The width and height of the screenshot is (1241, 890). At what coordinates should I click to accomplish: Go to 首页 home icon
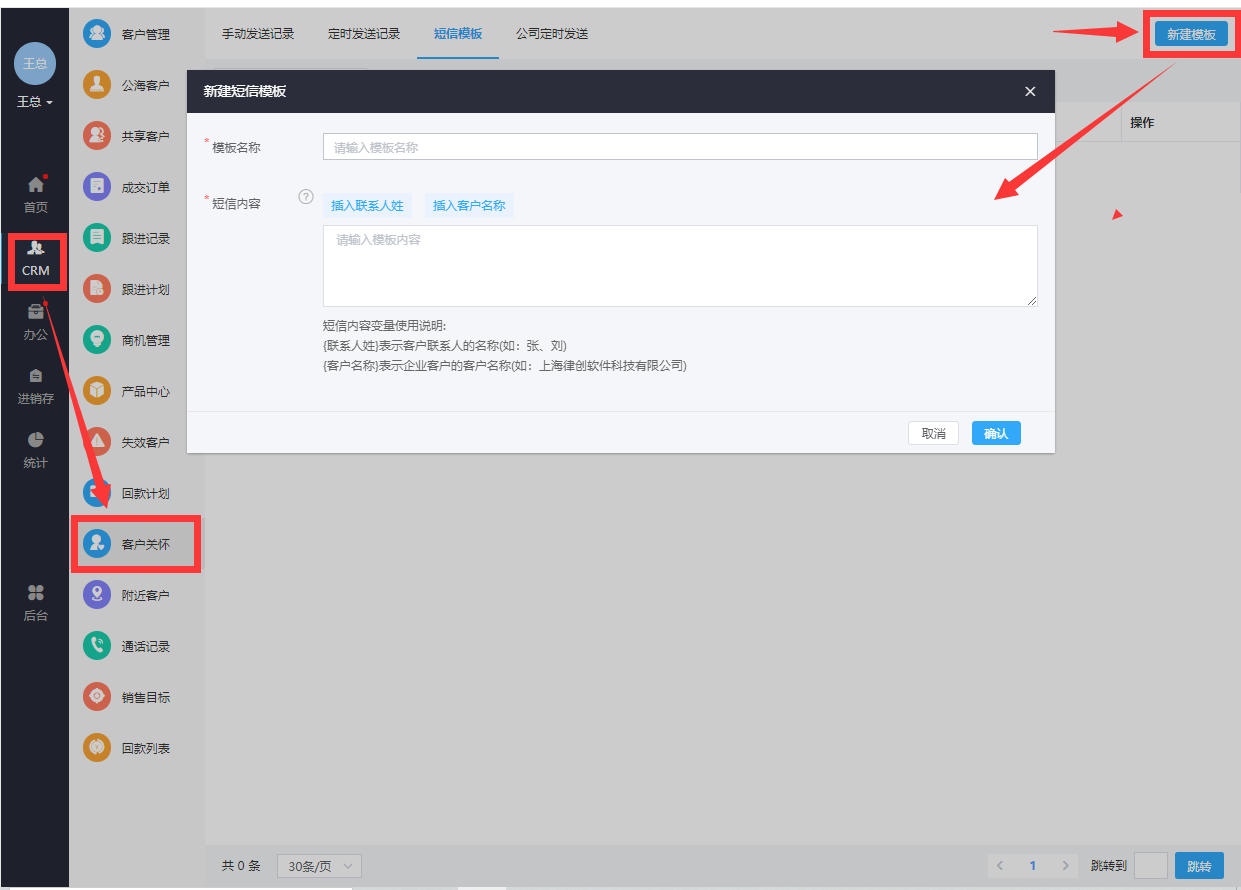coord(36,185)
